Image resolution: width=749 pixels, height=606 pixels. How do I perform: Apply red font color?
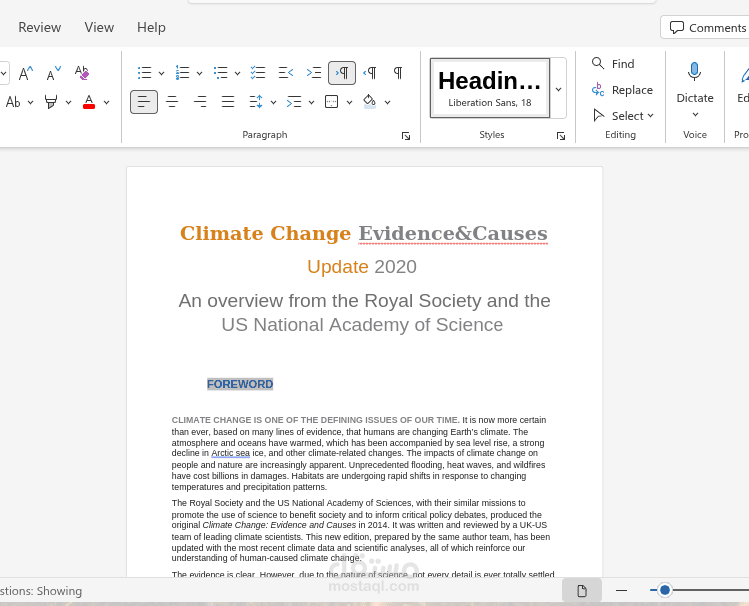tap(89, 102)
